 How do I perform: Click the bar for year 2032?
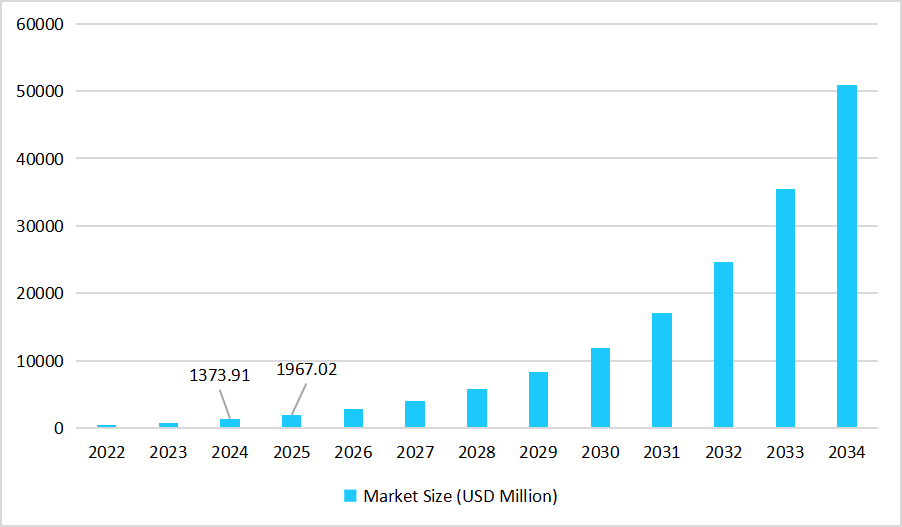(723, 345)
